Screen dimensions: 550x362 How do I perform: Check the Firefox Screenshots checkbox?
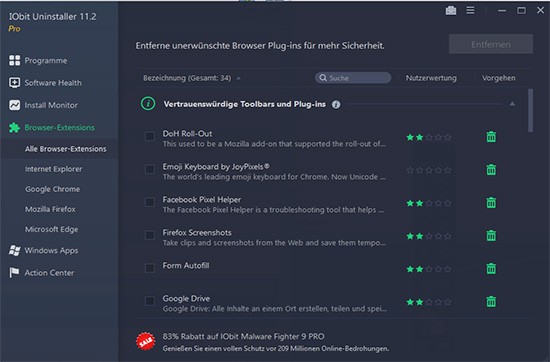tap(150, 235)
